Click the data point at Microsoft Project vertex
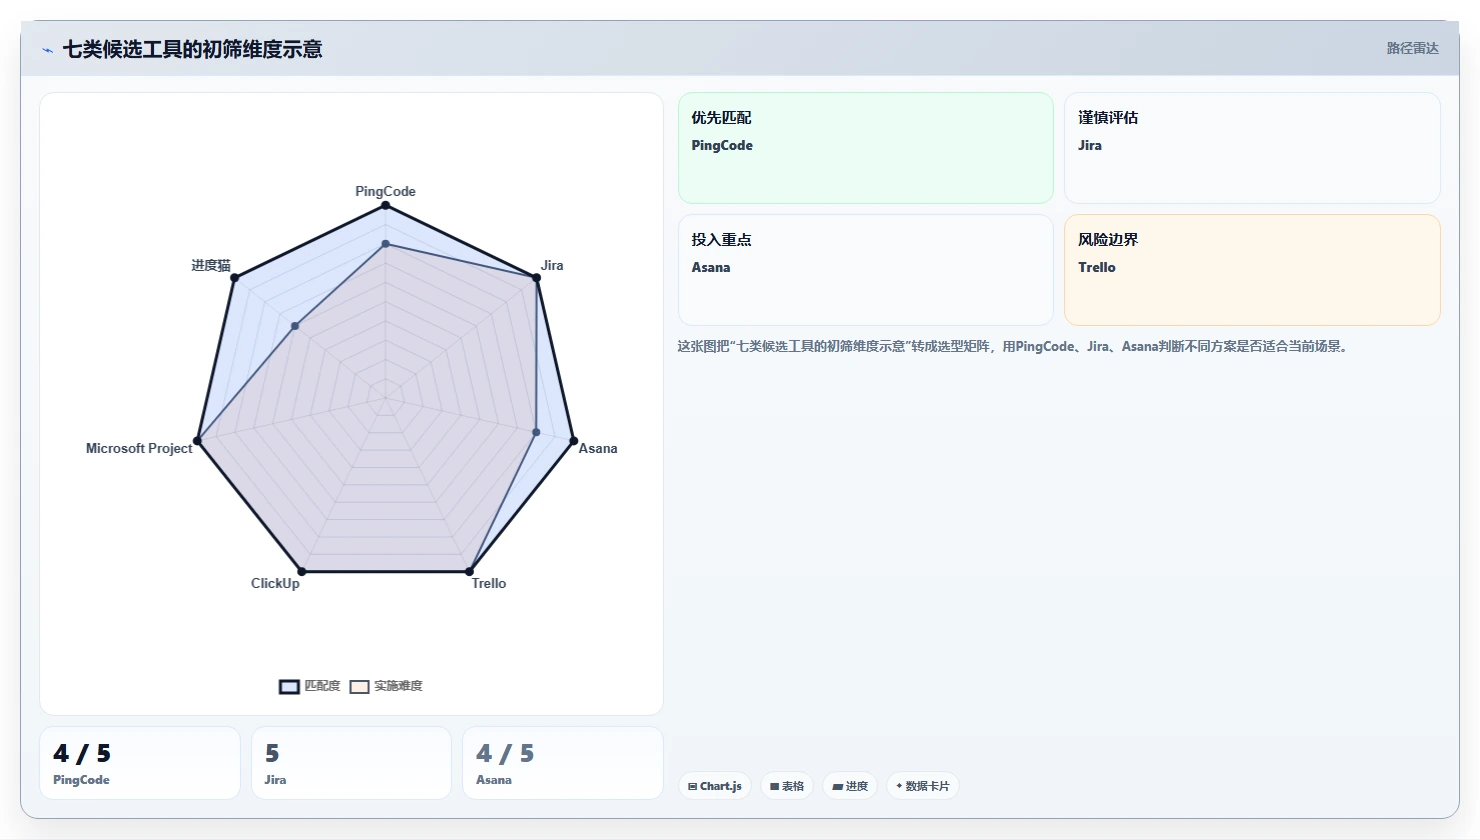Screen dimensions: 1480x840 coord(197,441)
